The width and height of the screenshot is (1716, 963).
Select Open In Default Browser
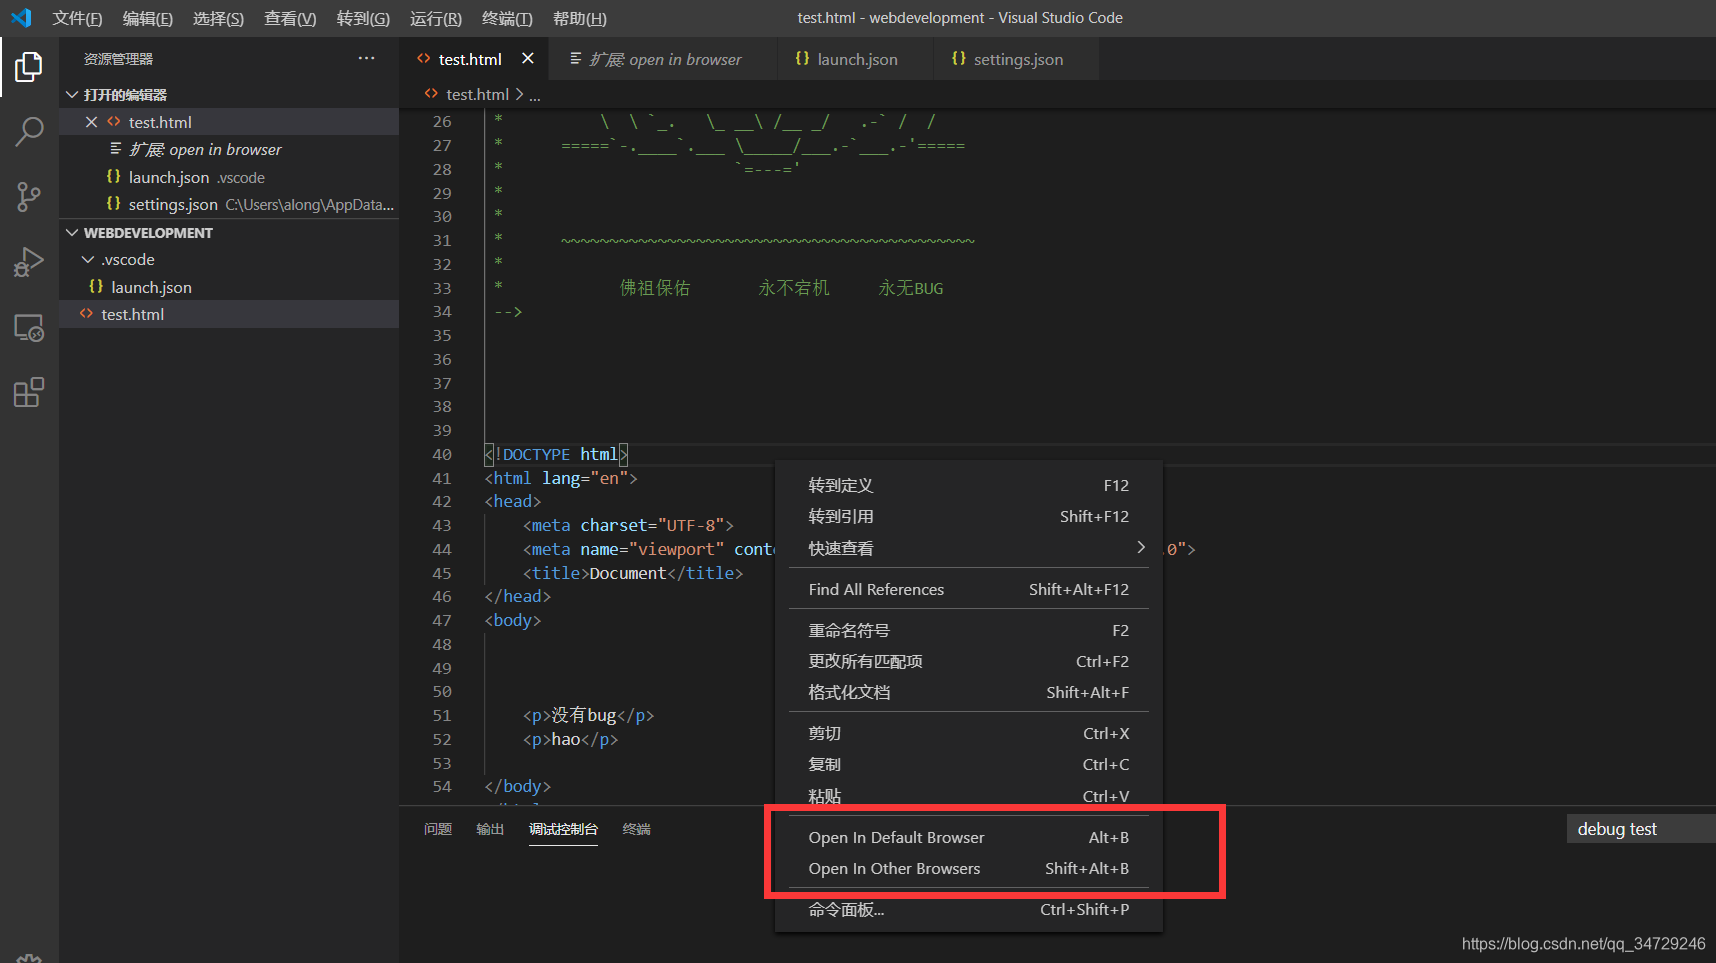click(x=895, y=837)
